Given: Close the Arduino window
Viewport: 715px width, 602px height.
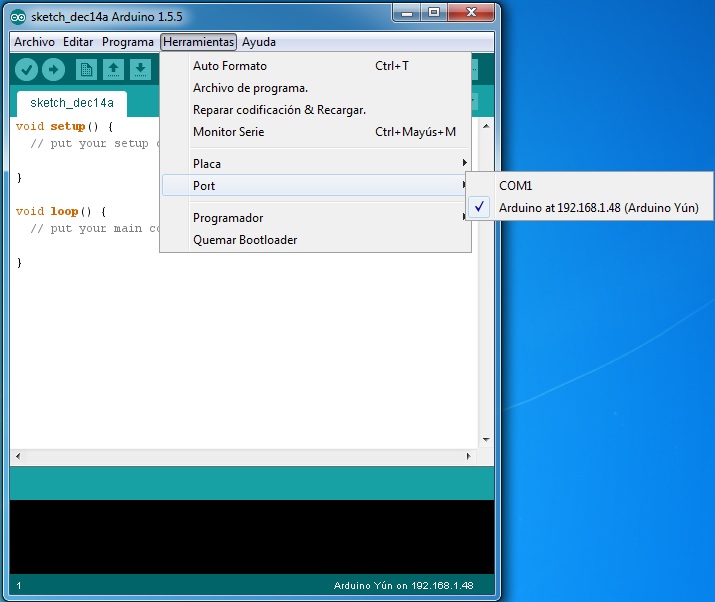Looking at the screenshot, I should coord(471,12).
